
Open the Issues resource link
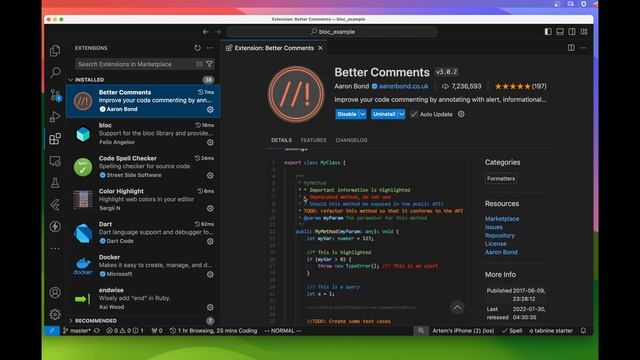tap(493, 227)
